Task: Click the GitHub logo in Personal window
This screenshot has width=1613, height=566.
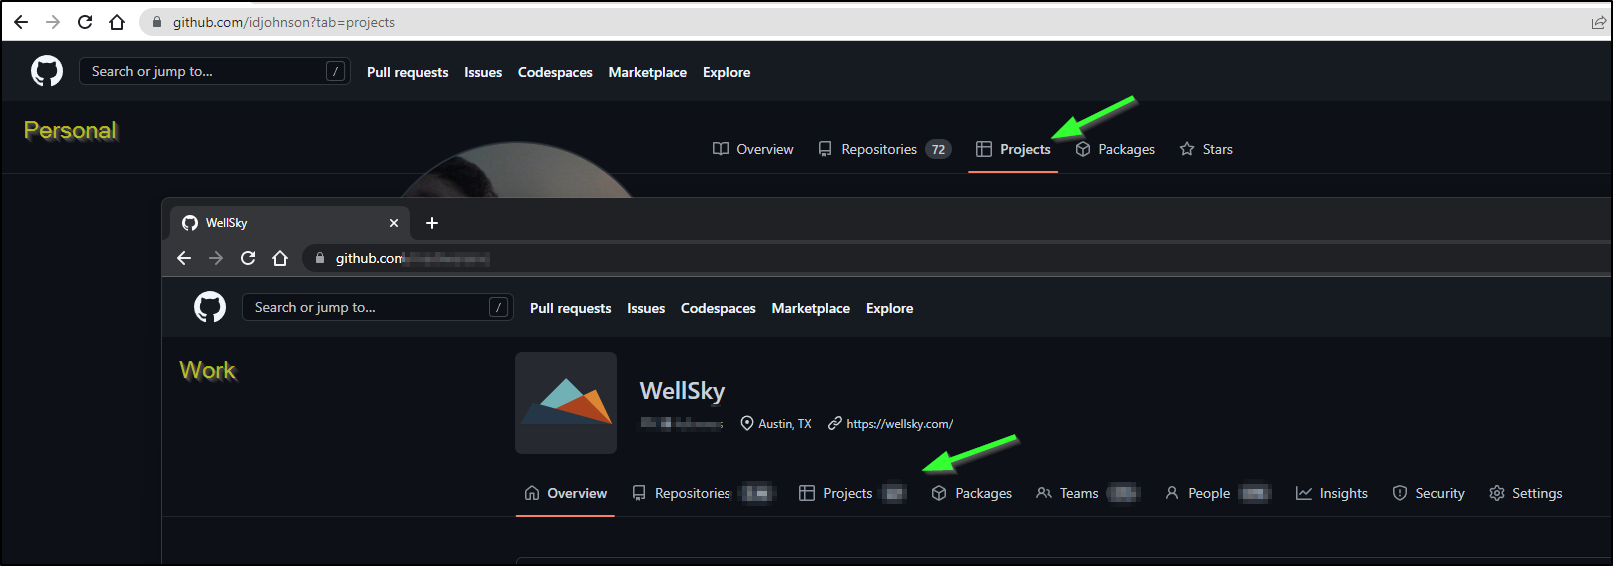Action: [47, 71]
